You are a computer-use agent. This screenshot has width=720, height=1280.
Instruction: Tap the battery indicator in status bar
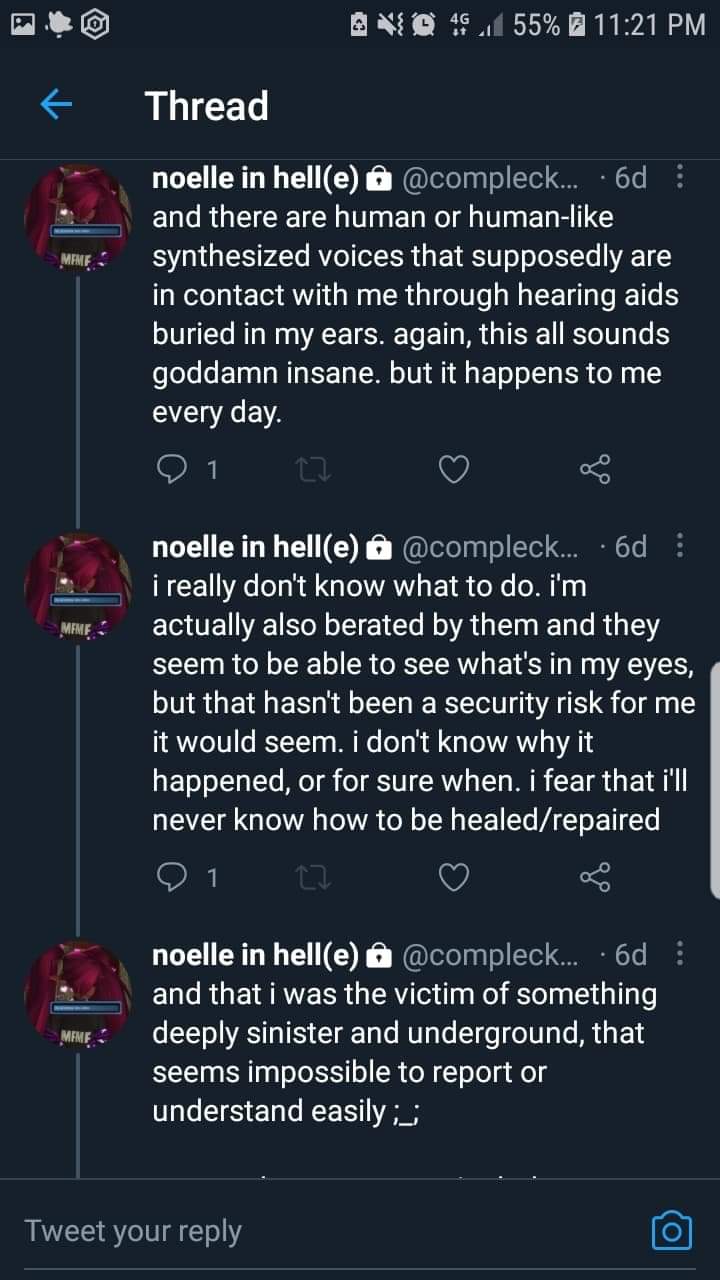coord(577,24)
